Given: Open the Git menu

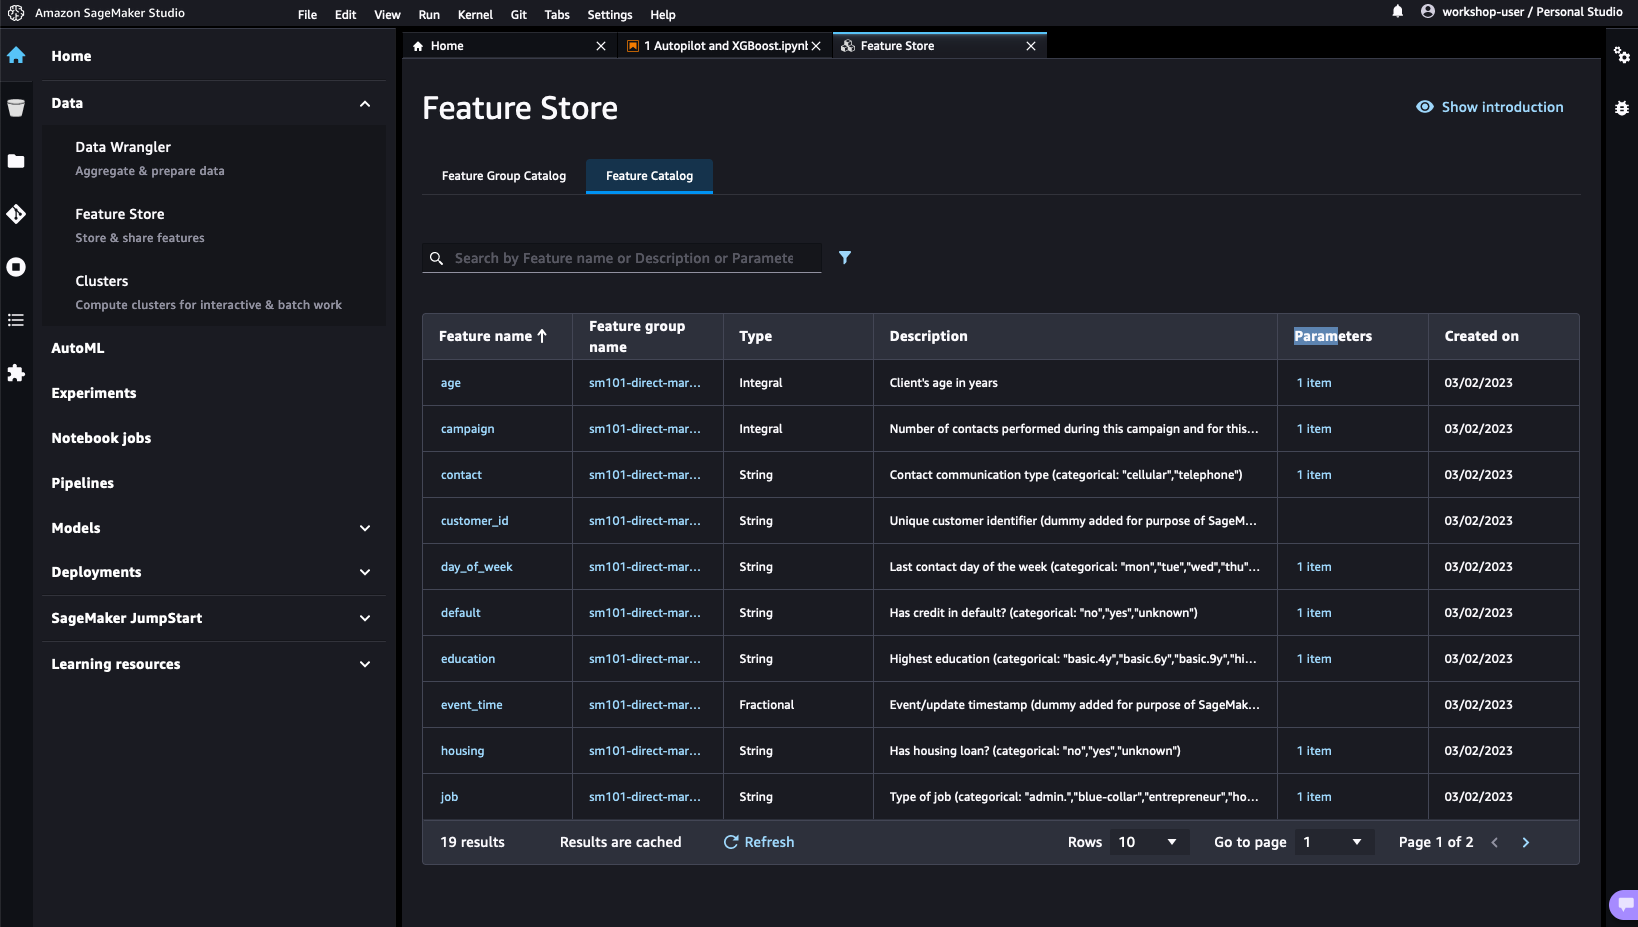Looking at the screenshot, I should (x=519, y=14).
